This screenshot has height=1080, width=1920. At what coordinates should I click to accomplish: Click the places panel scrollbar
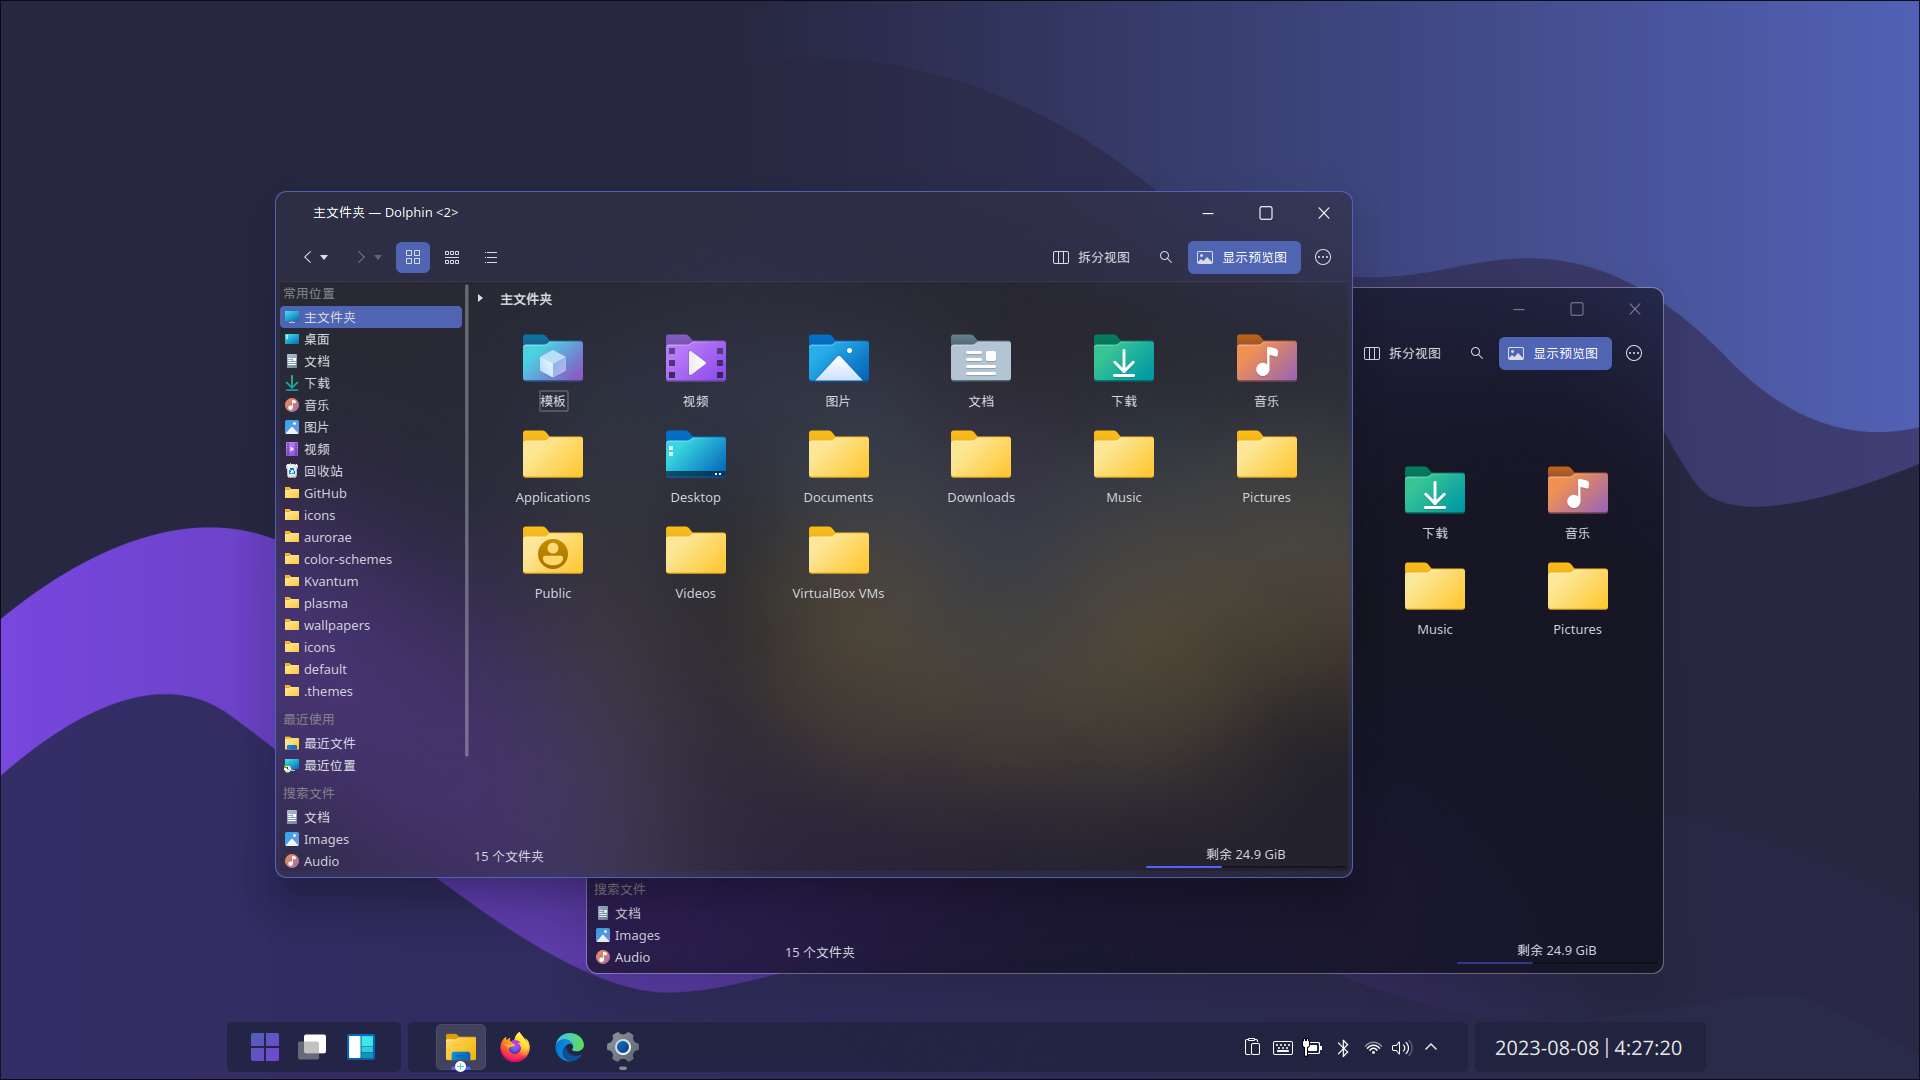pyautogui.click(x=467, y=520)
